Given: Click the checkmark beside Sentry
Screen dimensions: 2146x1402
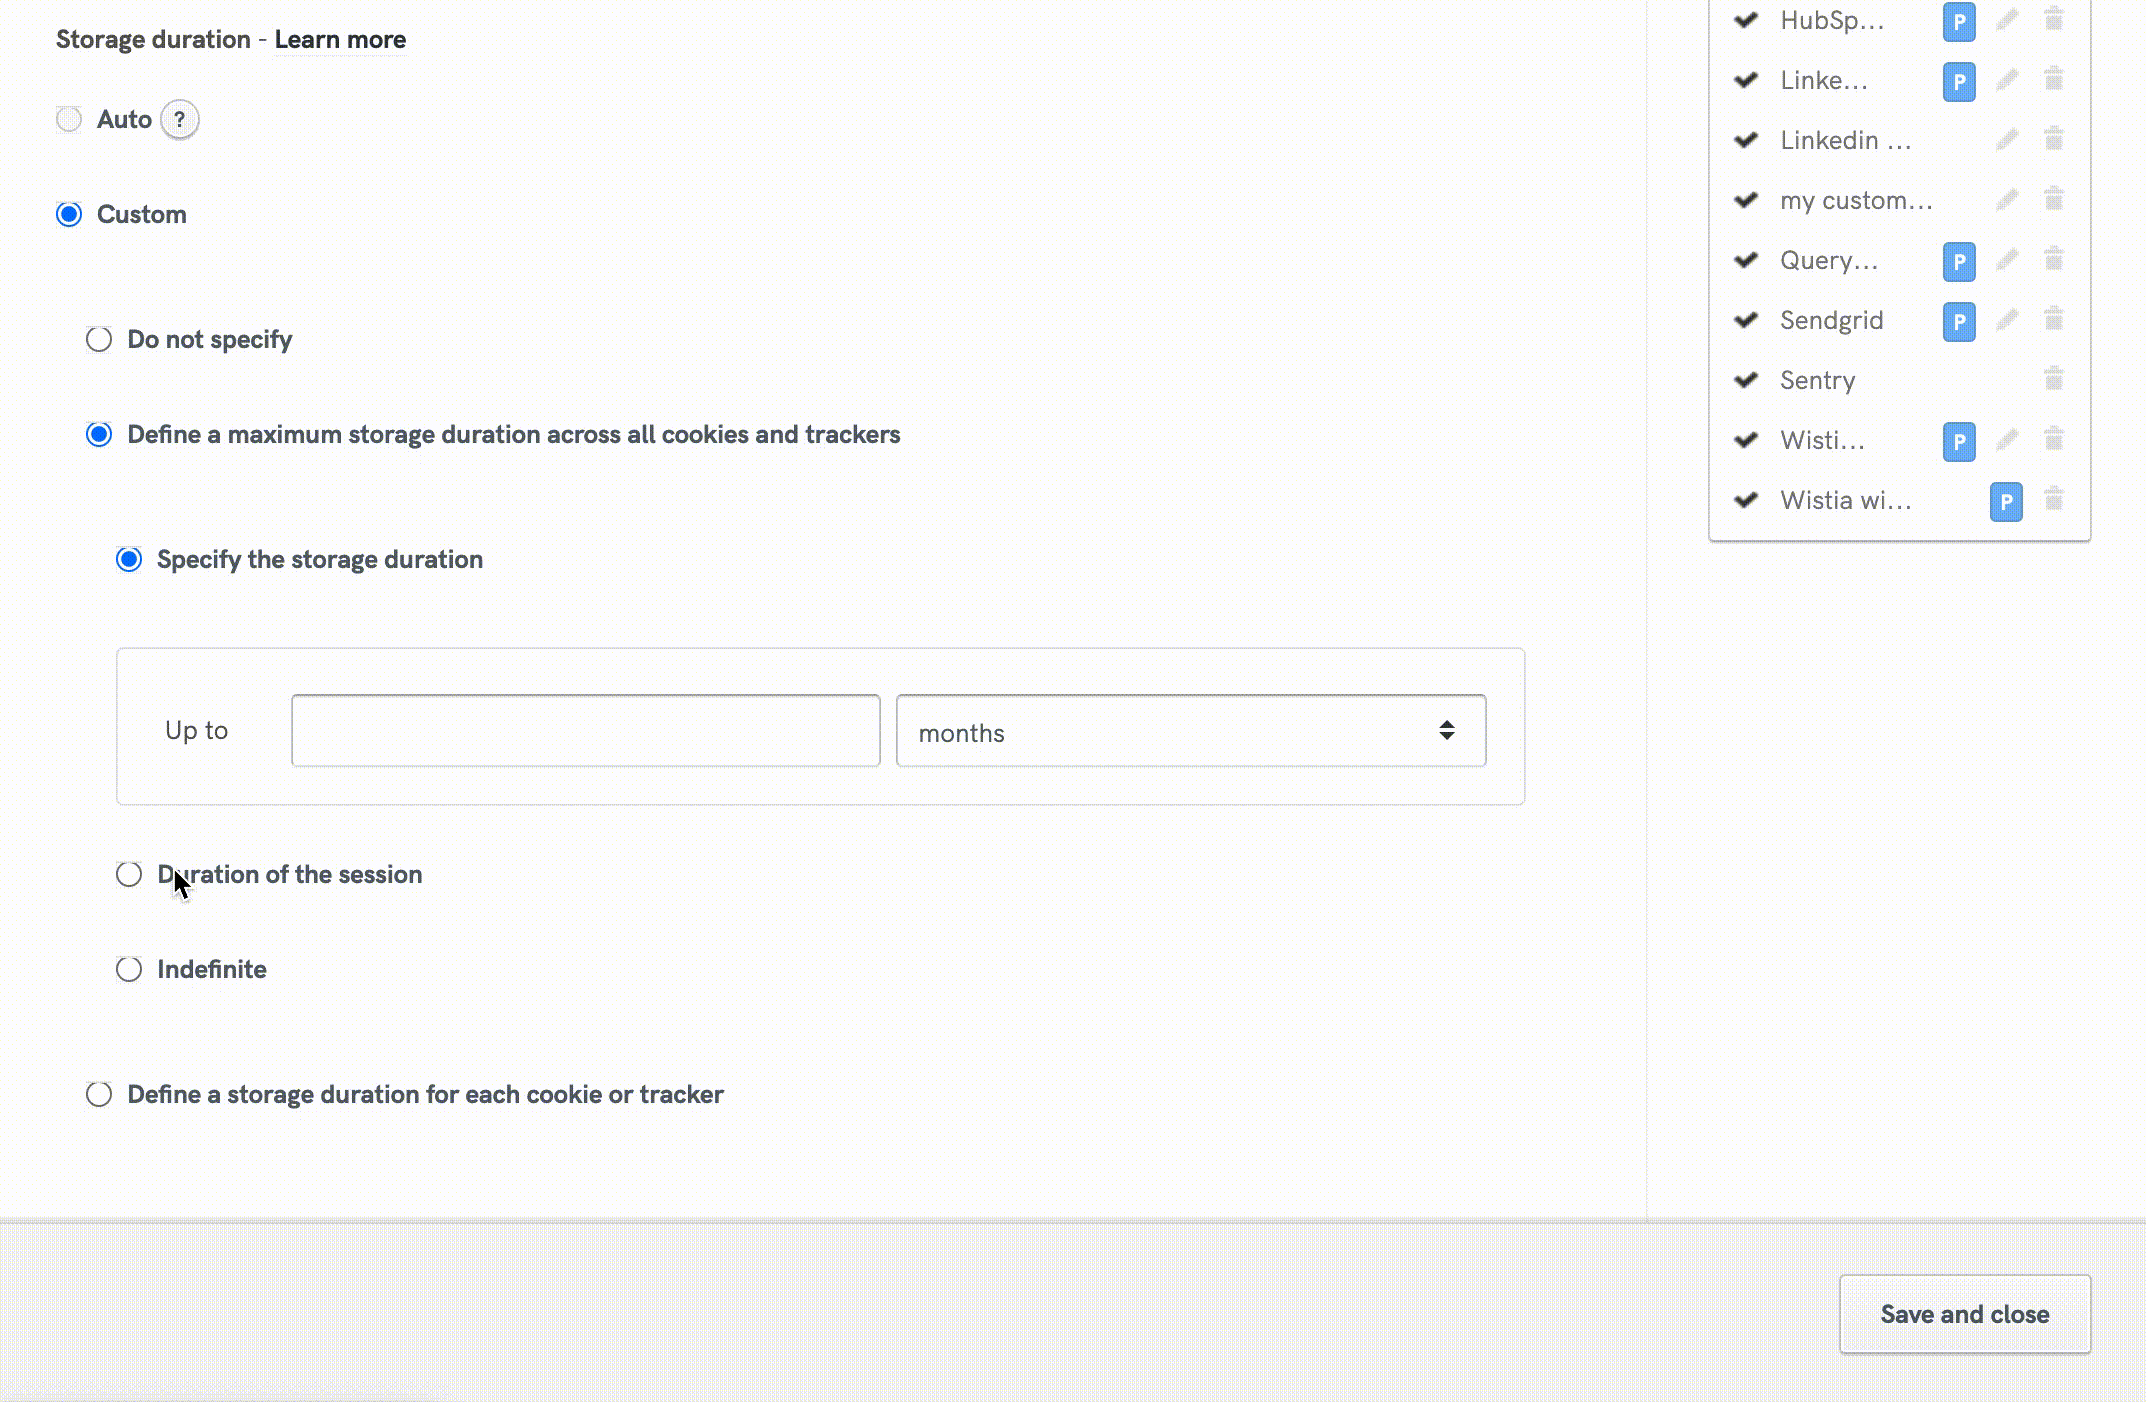Looking at the screenshot, I should (x=1746, y=380).
